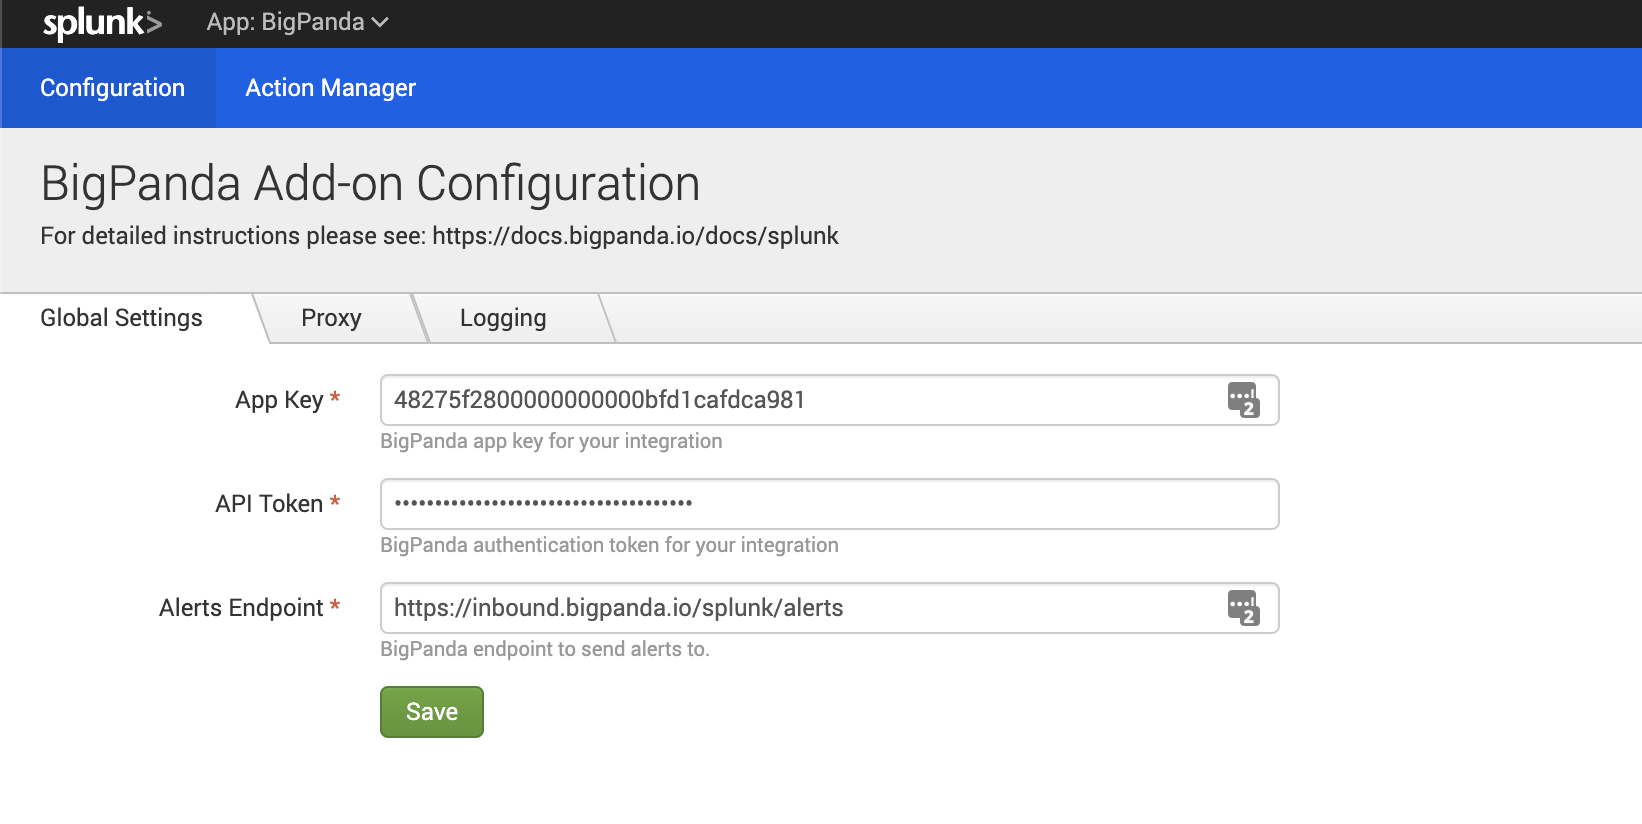Click password manager icon in Alerts Endpoint field

click(1243, 608)
